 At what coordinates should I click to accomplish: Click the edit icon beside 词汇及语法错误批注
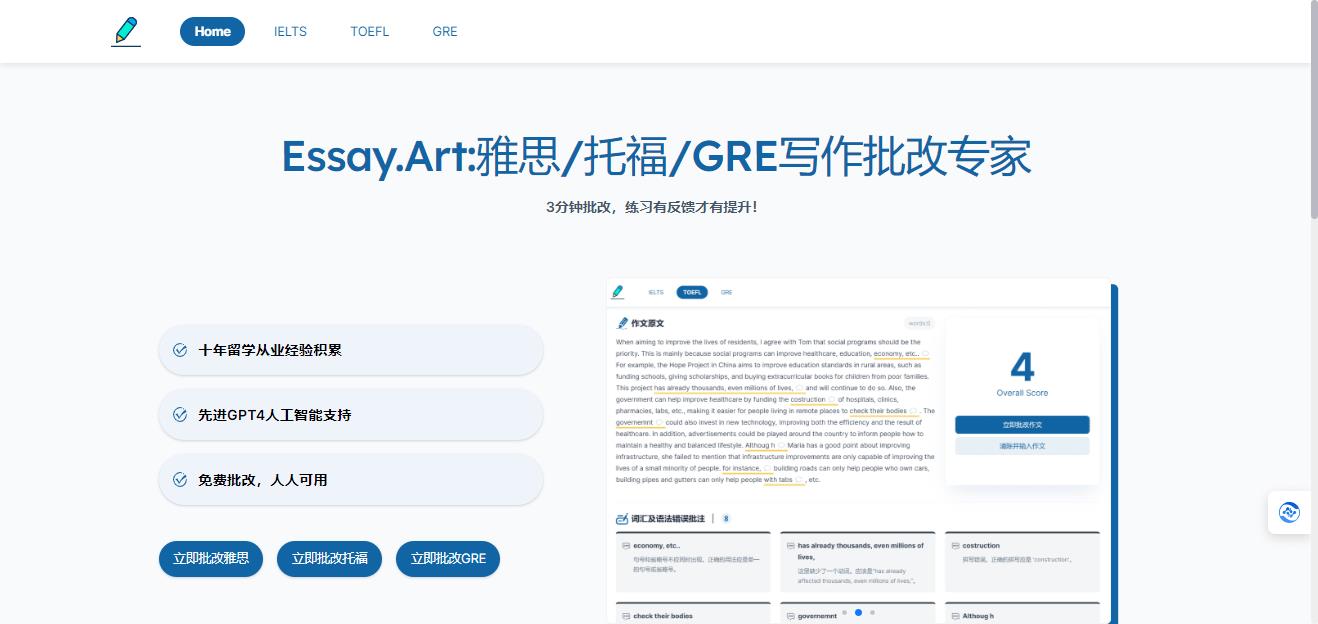coord(622,519)
